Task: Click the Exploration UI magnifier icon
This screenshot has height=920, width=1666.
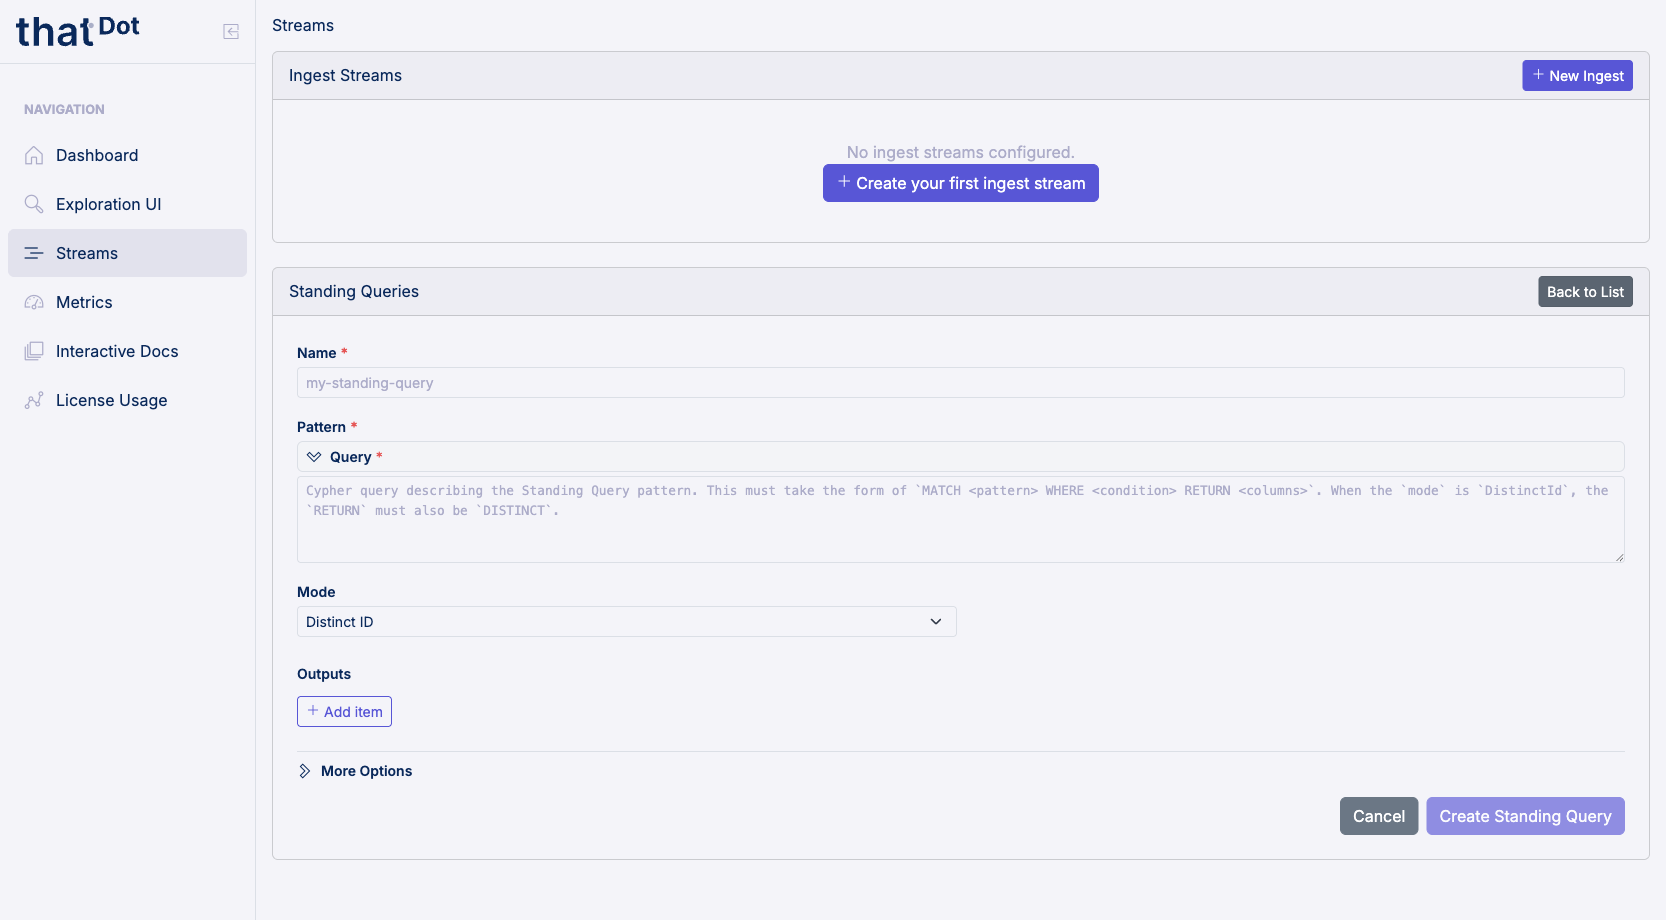Action: (x=34, y=204)
